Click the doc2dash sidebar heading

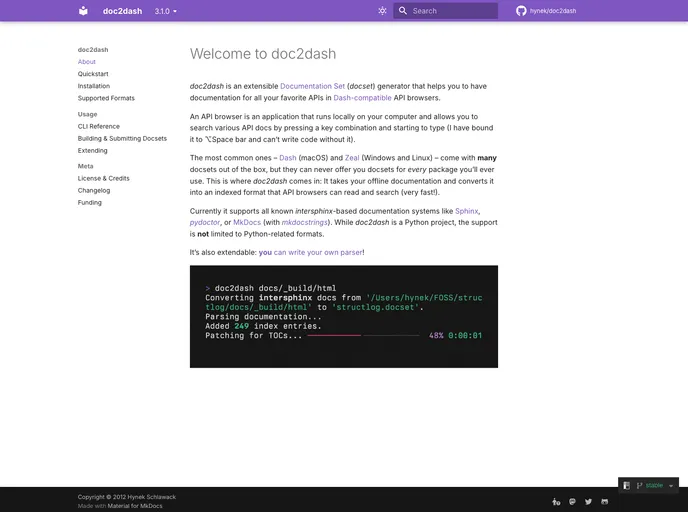tap(93, 50)
